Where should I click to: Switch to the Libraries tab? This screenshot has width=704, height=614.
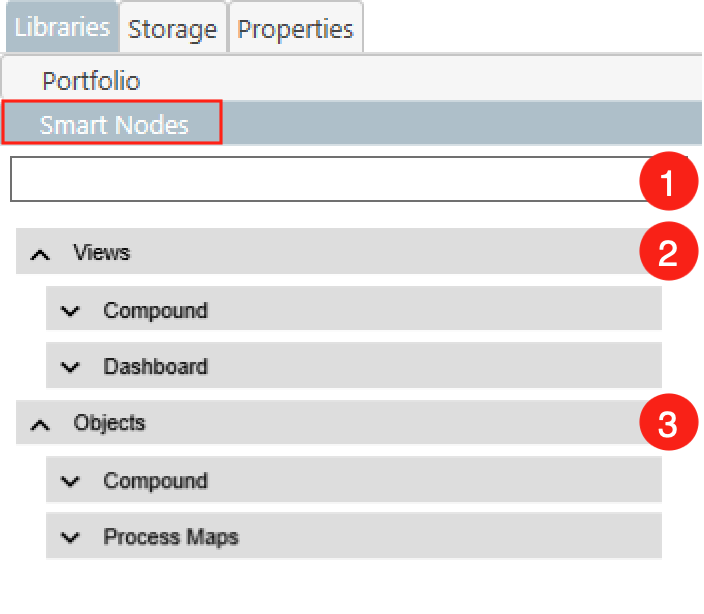62,27
